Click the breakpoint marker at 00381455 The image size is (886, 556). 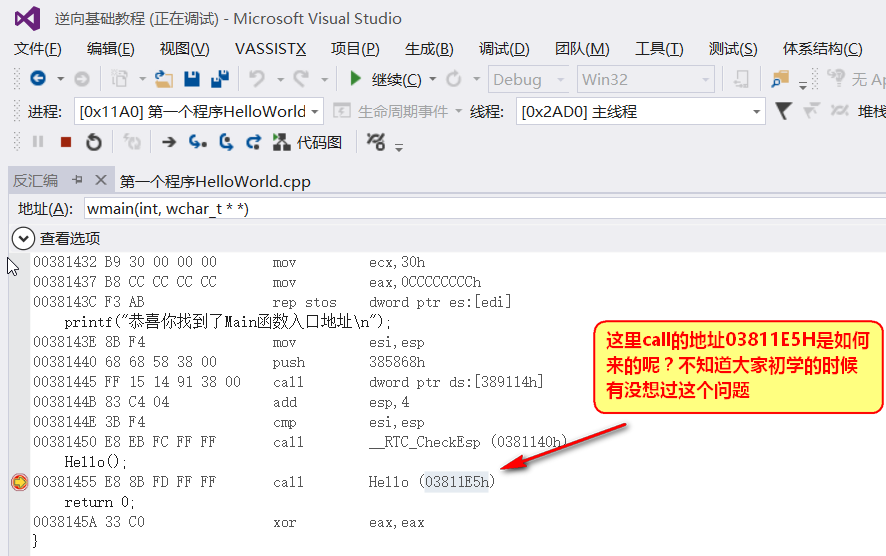(19, 482)
